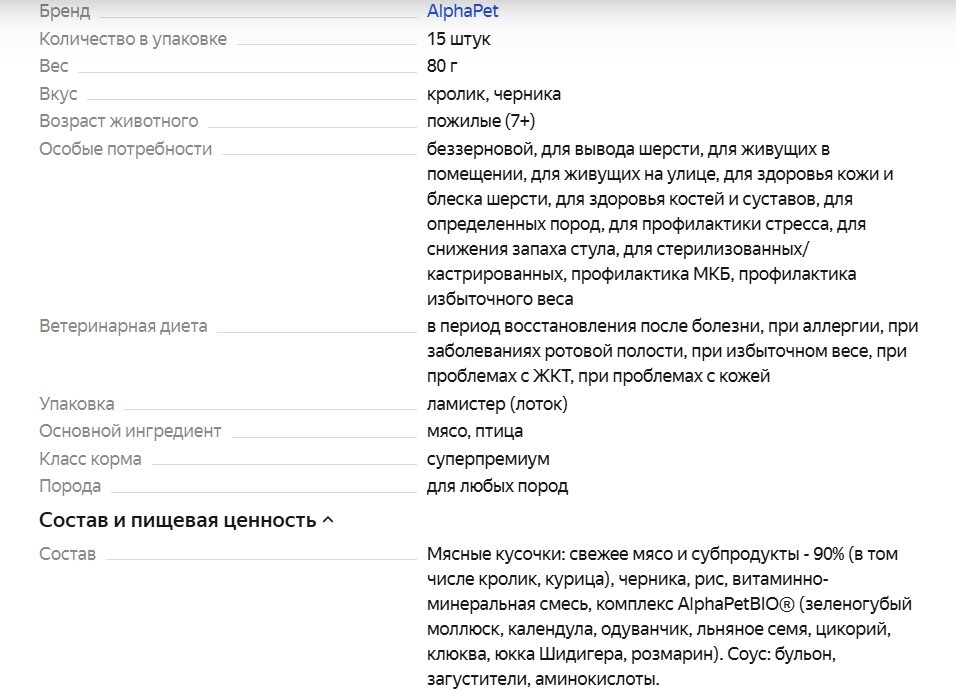Select the "кролик, черника" flavor value
Viewport: 956px width, 693px height.
[x=493, y=94]
